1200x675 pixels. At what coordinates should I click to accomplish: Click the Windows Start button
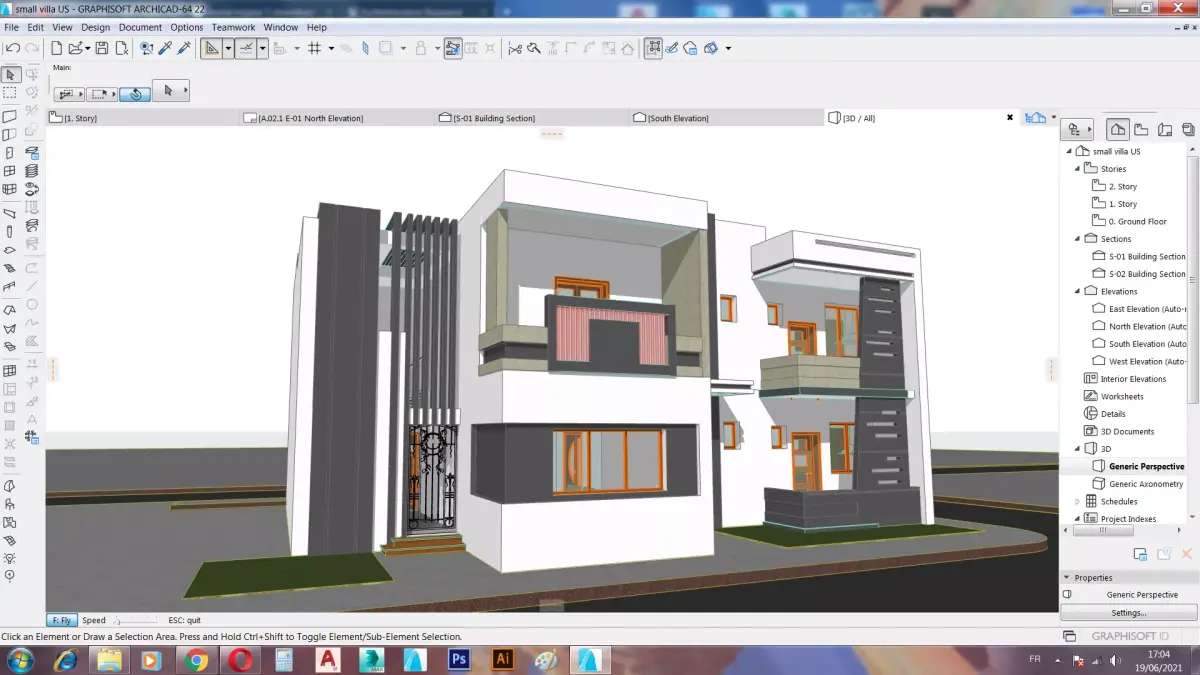click(x=20, y=660)
